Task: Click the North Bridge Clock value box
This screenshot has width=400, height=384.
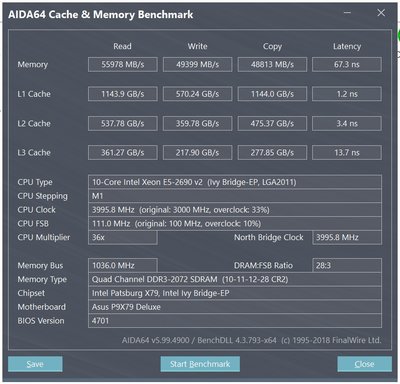Action: (x=347, y=237)
